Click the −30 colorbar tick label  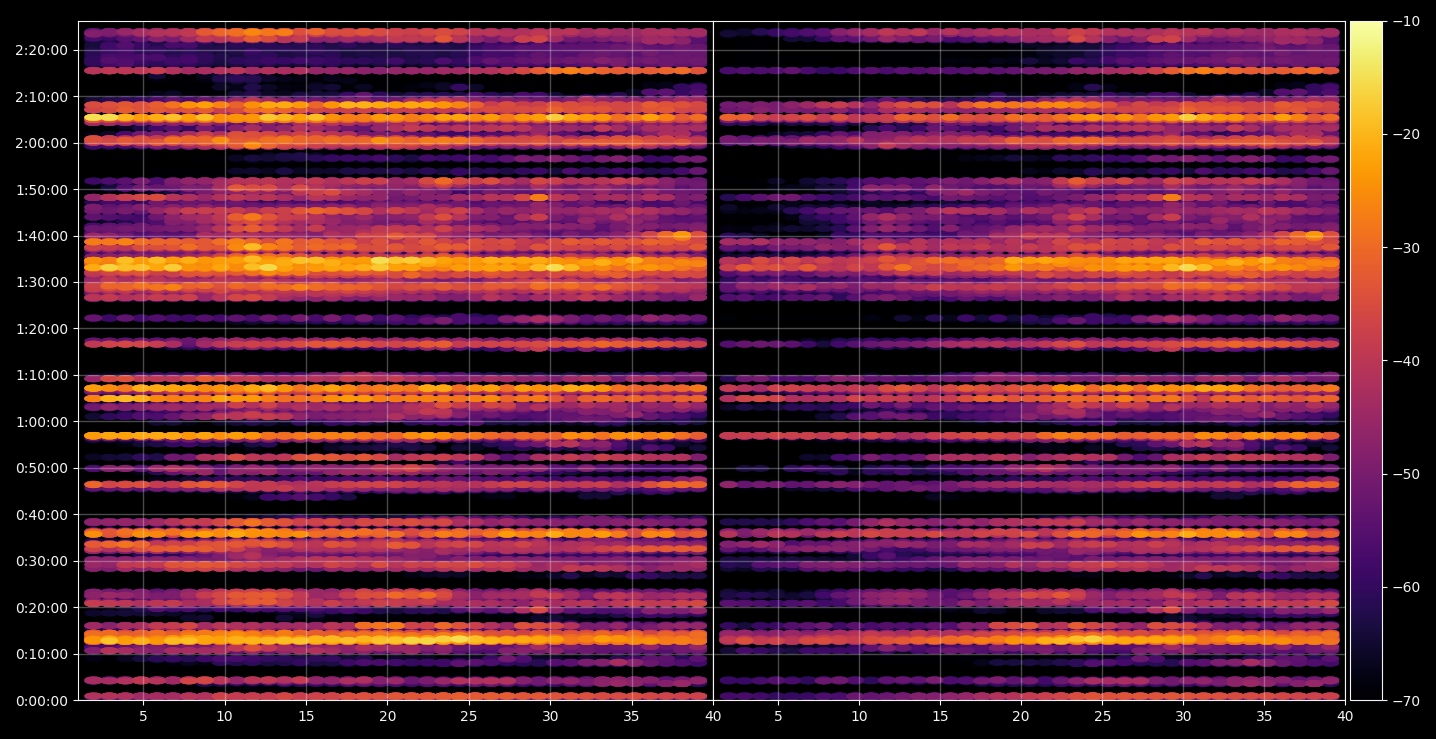[x=1406, y=248]
